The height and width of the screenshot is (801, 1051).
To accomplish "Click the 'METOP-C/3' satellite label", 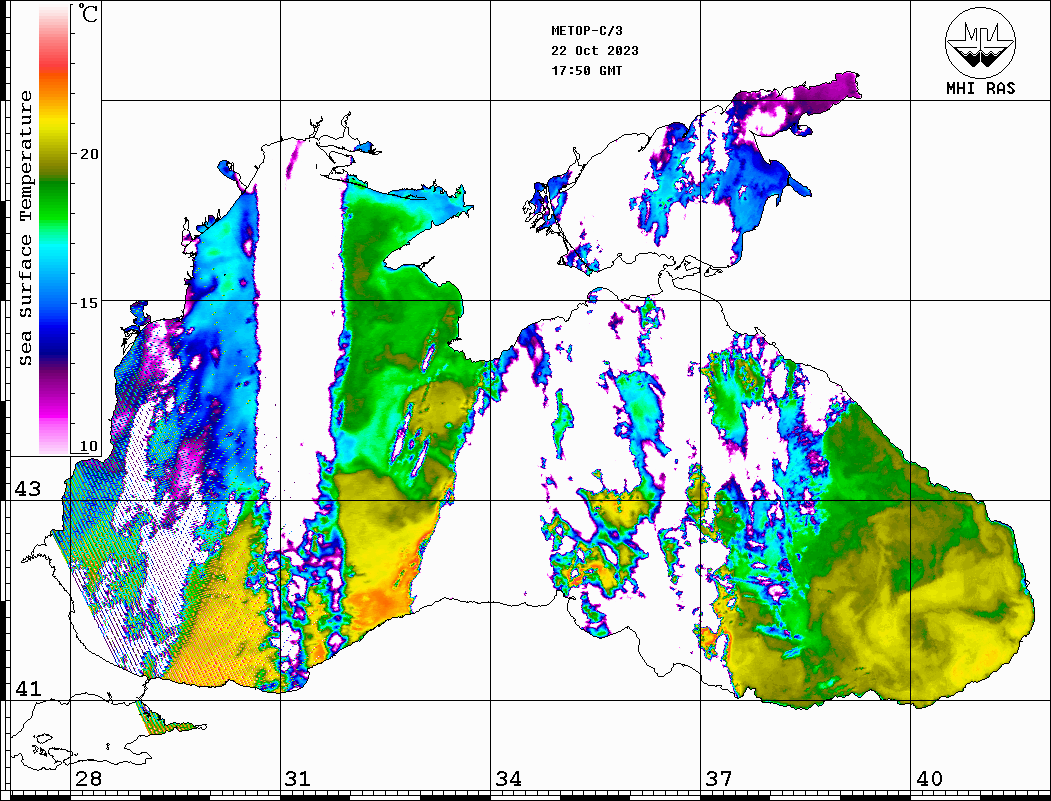I will [x=586, y=31].
